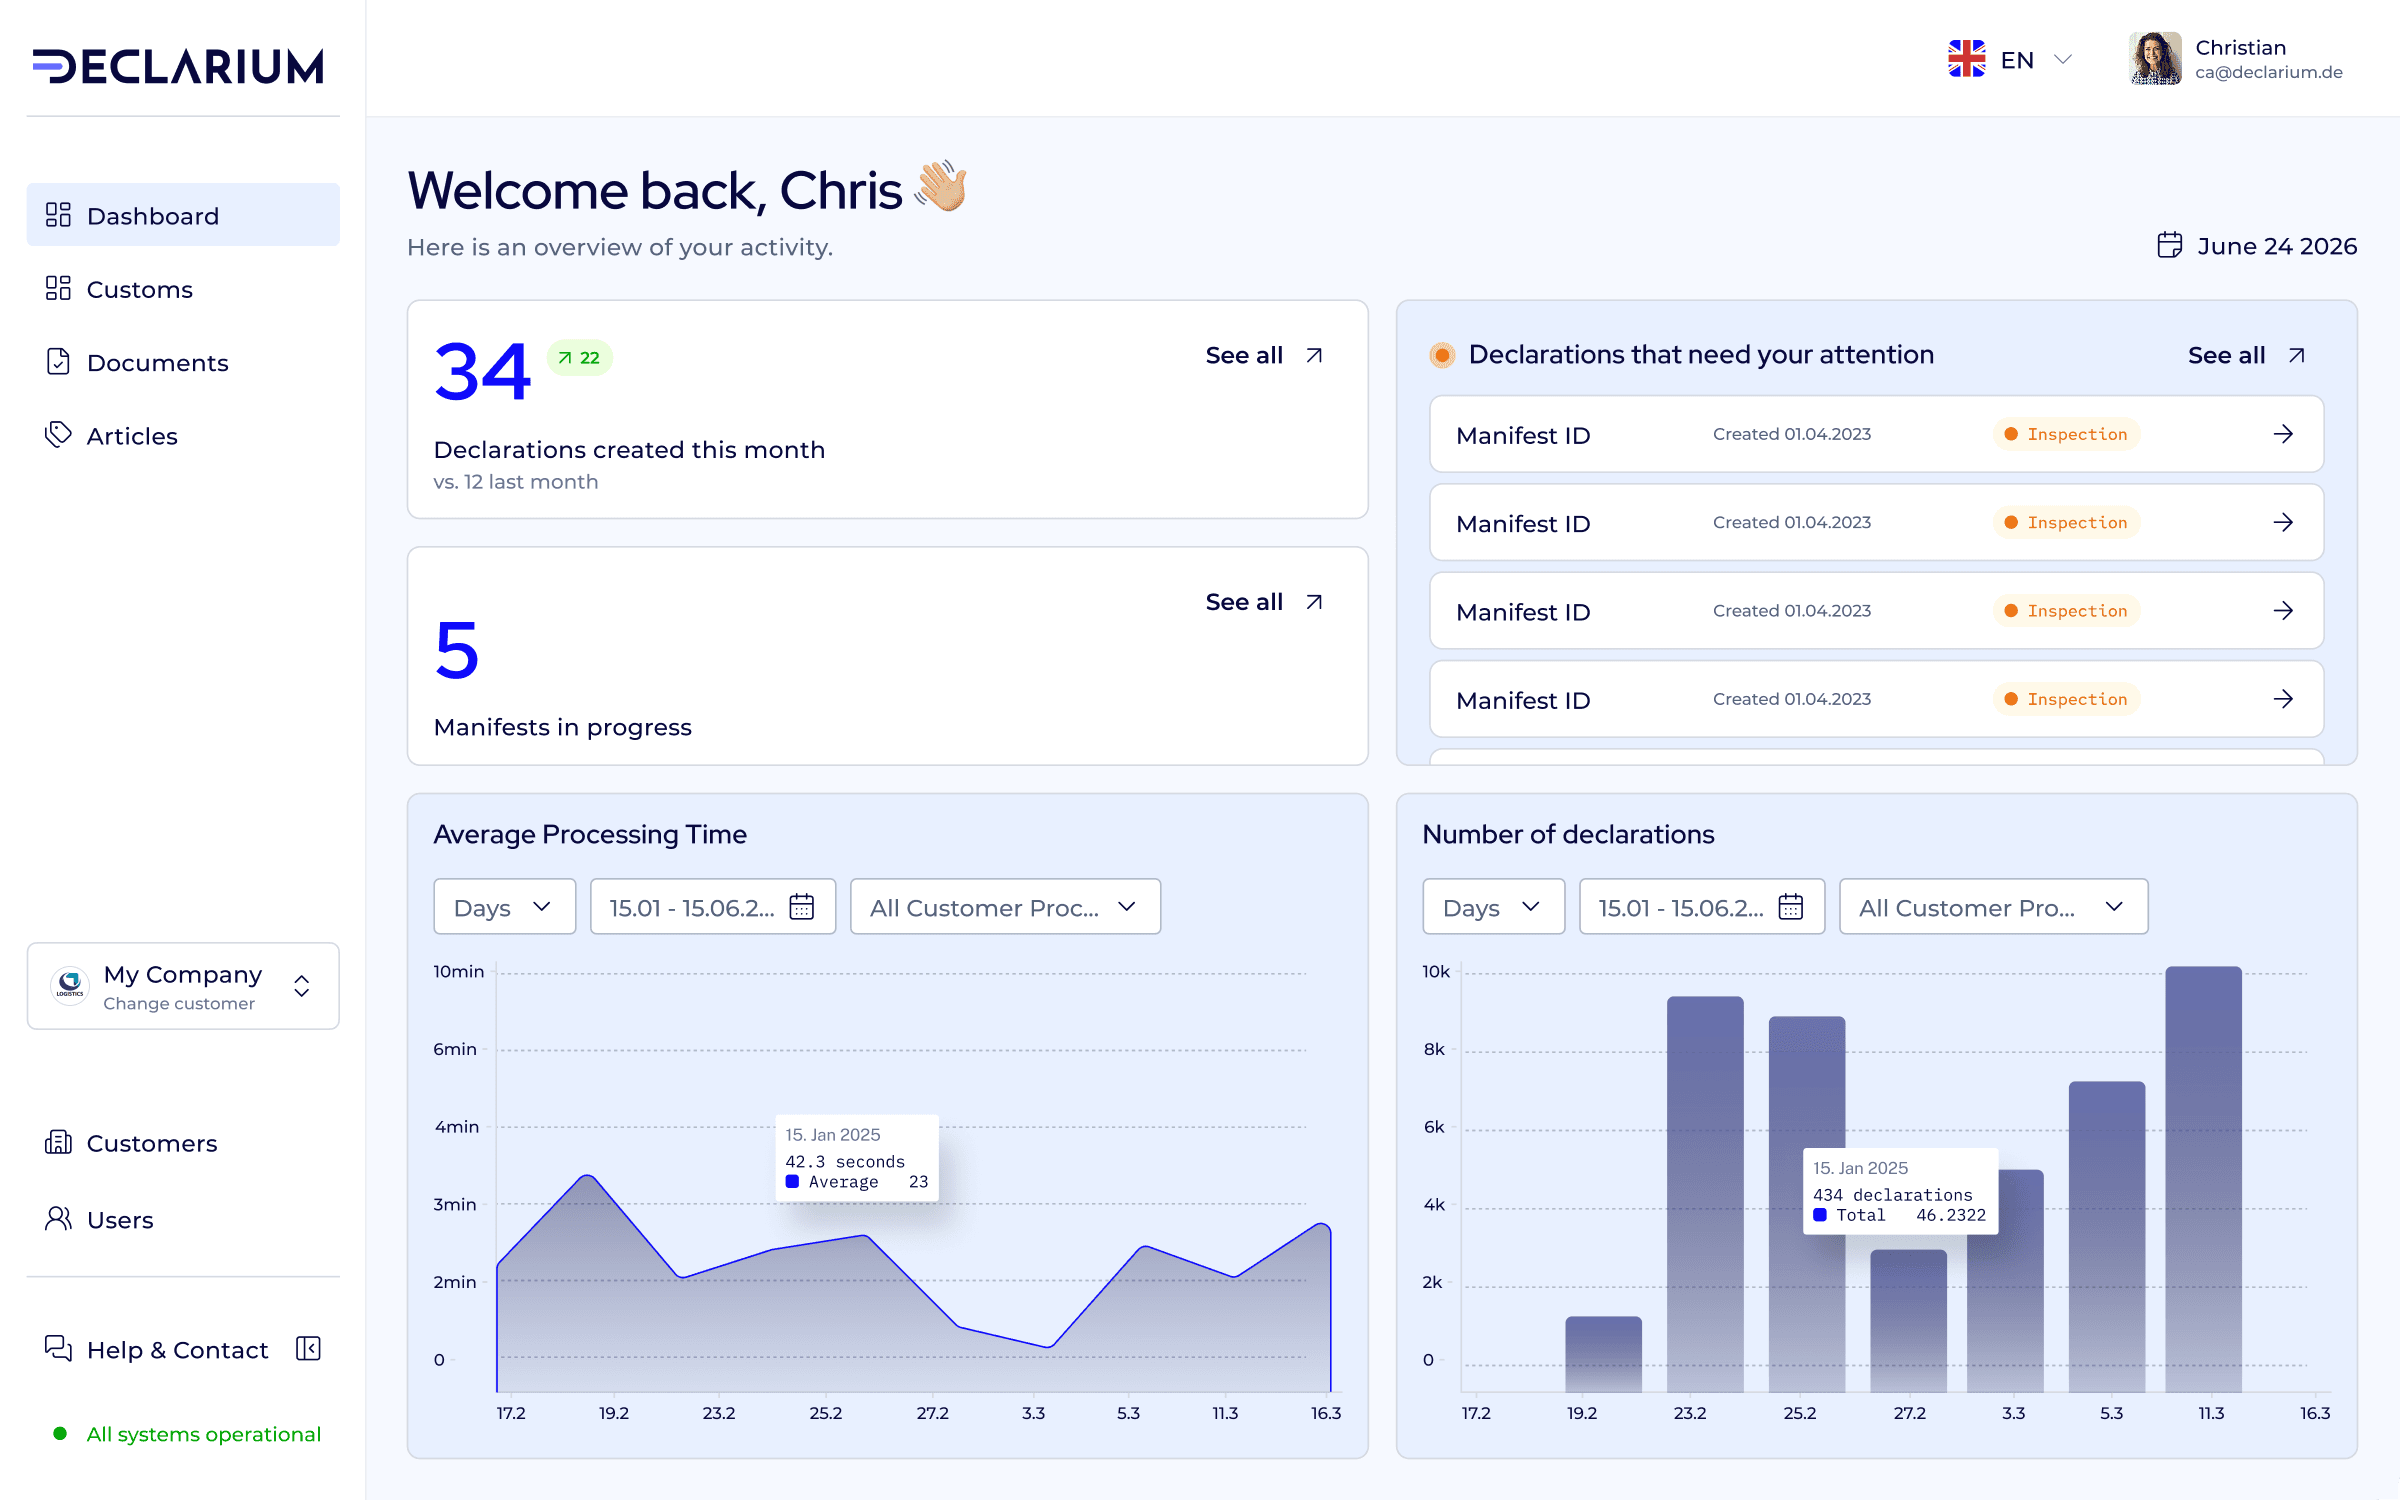Open the Articles page

[132, 436]
